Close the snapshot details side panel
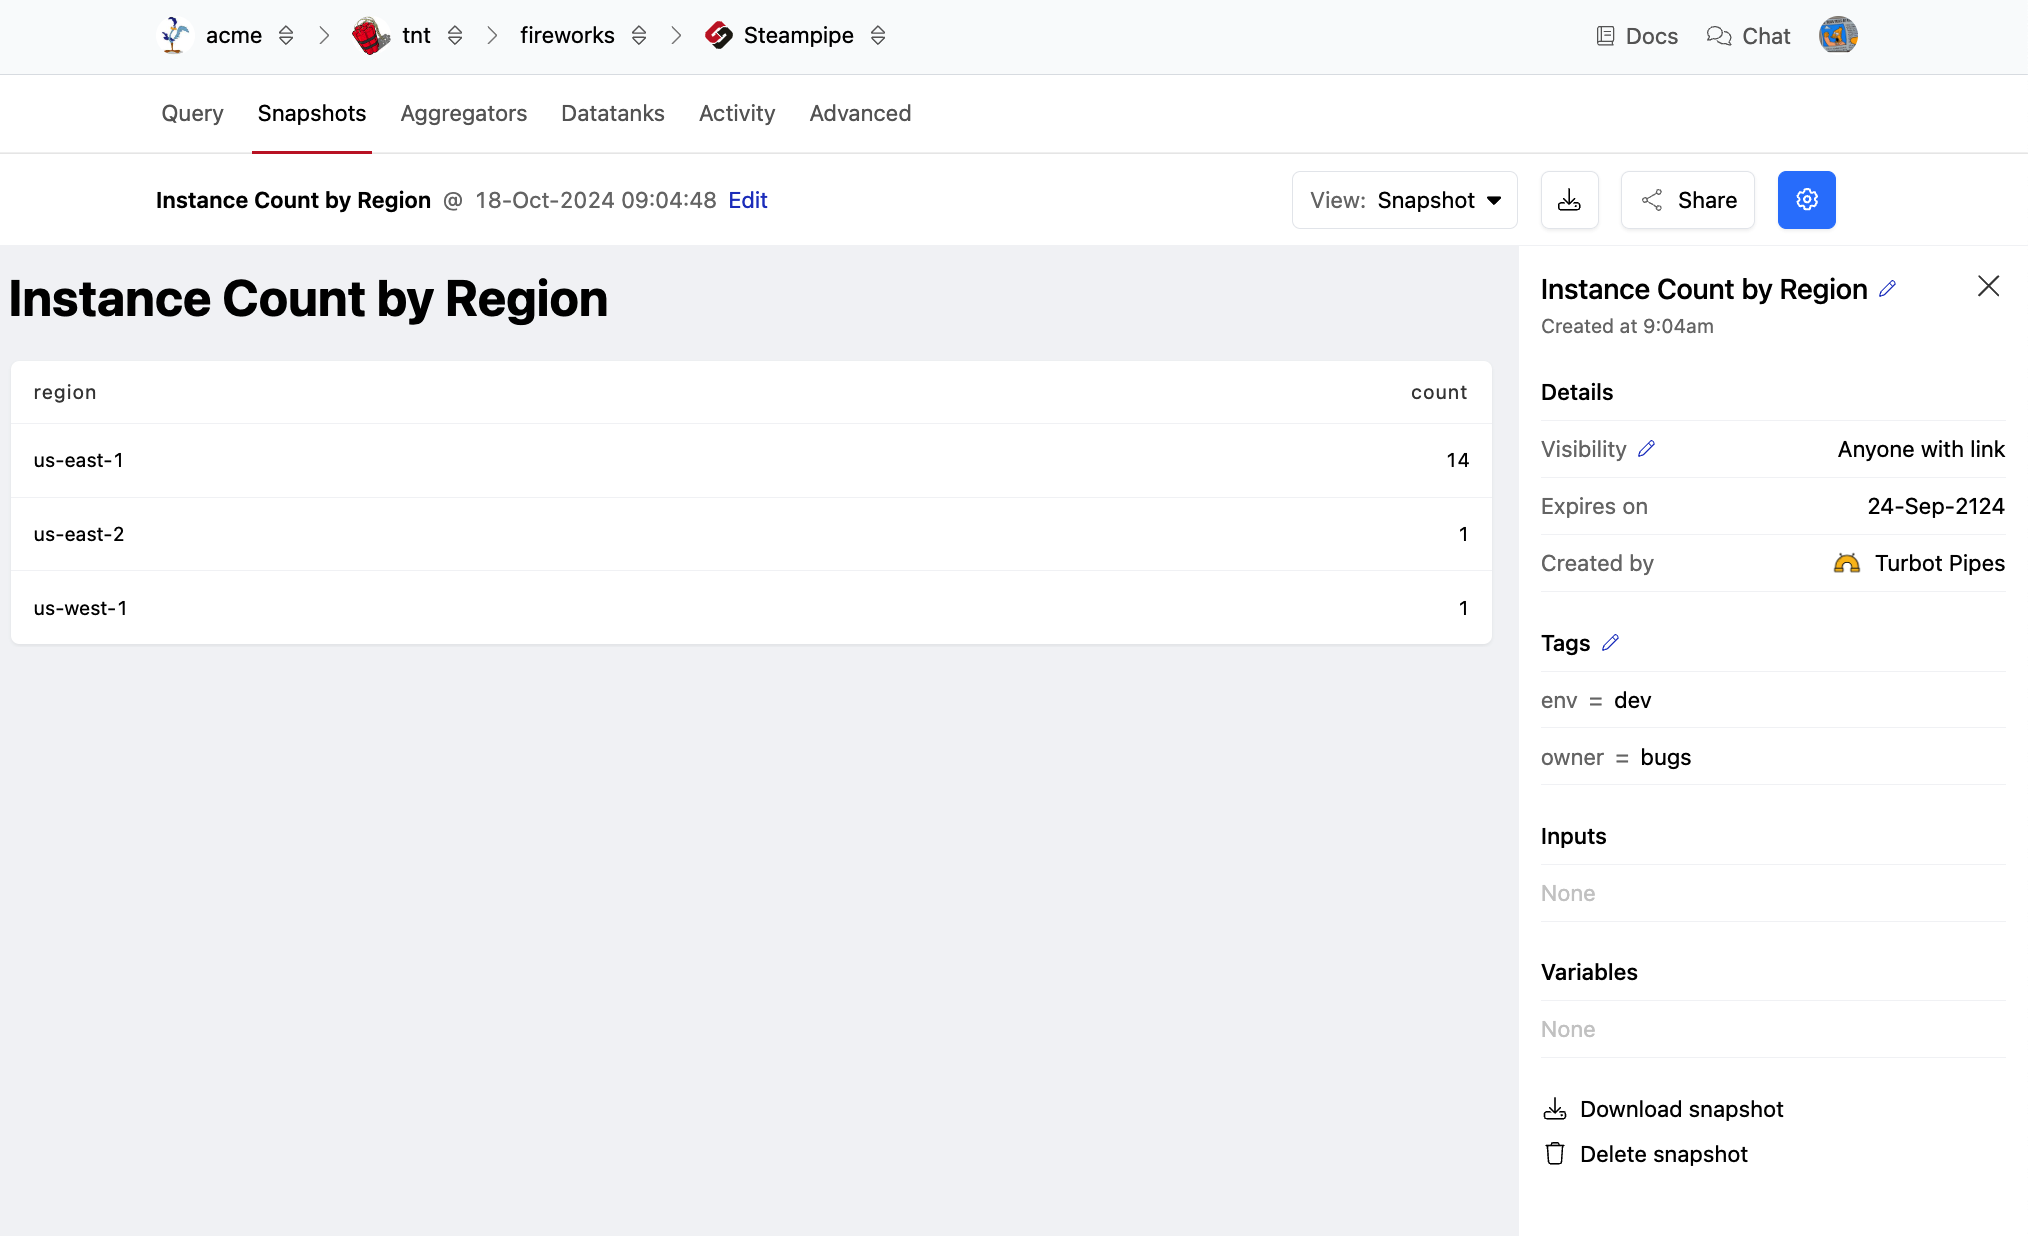Screen dimensions: 2028x1236 [1988, 286]
